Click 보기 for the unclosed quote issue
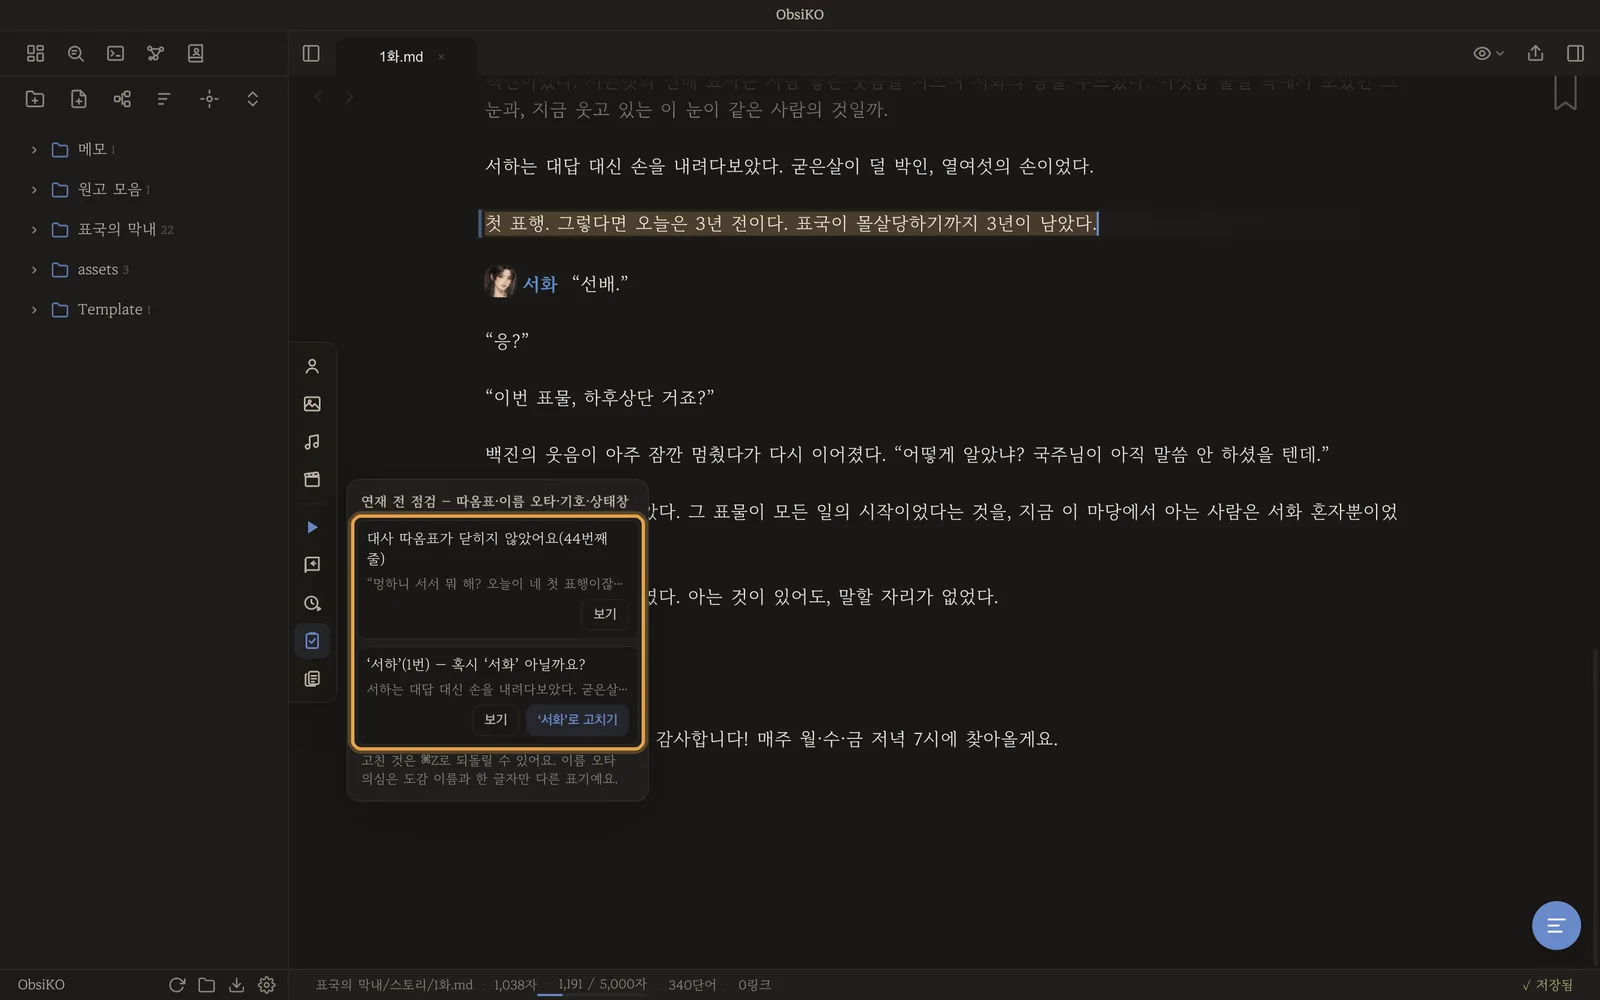This screenshot has height=1000, width=1600. pyautogui.click(x=605, y=614)
